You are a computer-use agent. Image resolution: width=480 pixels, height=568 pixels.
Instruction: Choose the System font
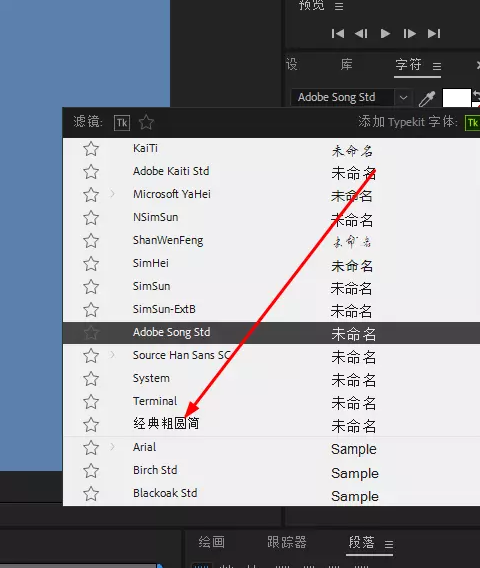click(x=151, y=378)
